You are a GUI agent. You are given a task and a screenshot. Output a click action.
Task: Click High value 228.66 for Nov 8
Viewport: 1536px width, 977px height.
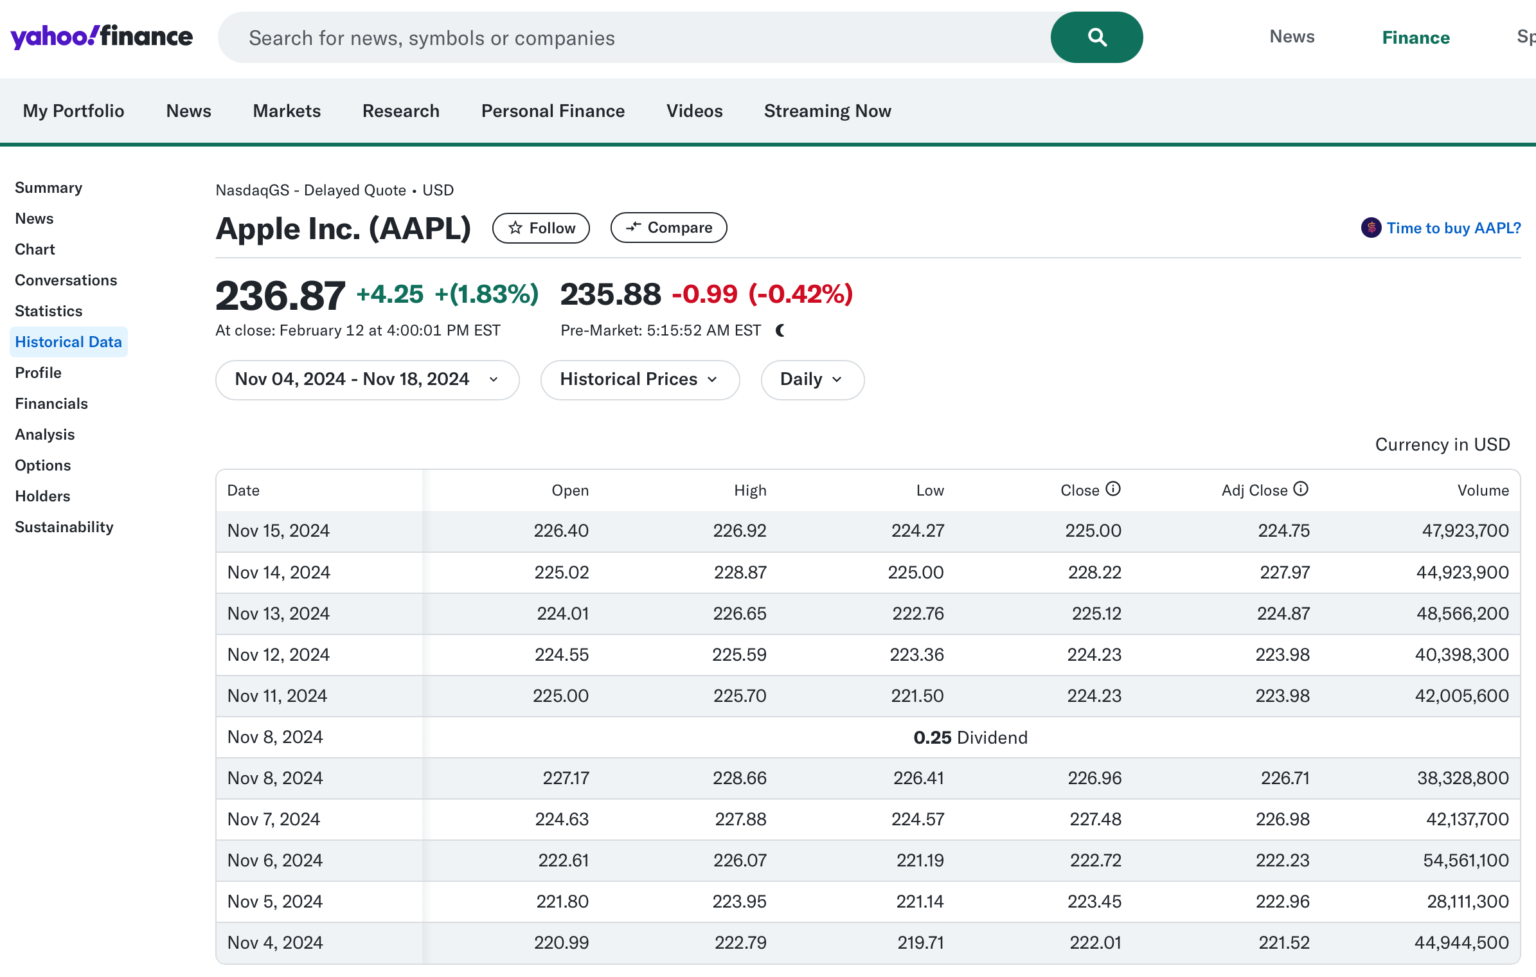click(x=740, y=778)
